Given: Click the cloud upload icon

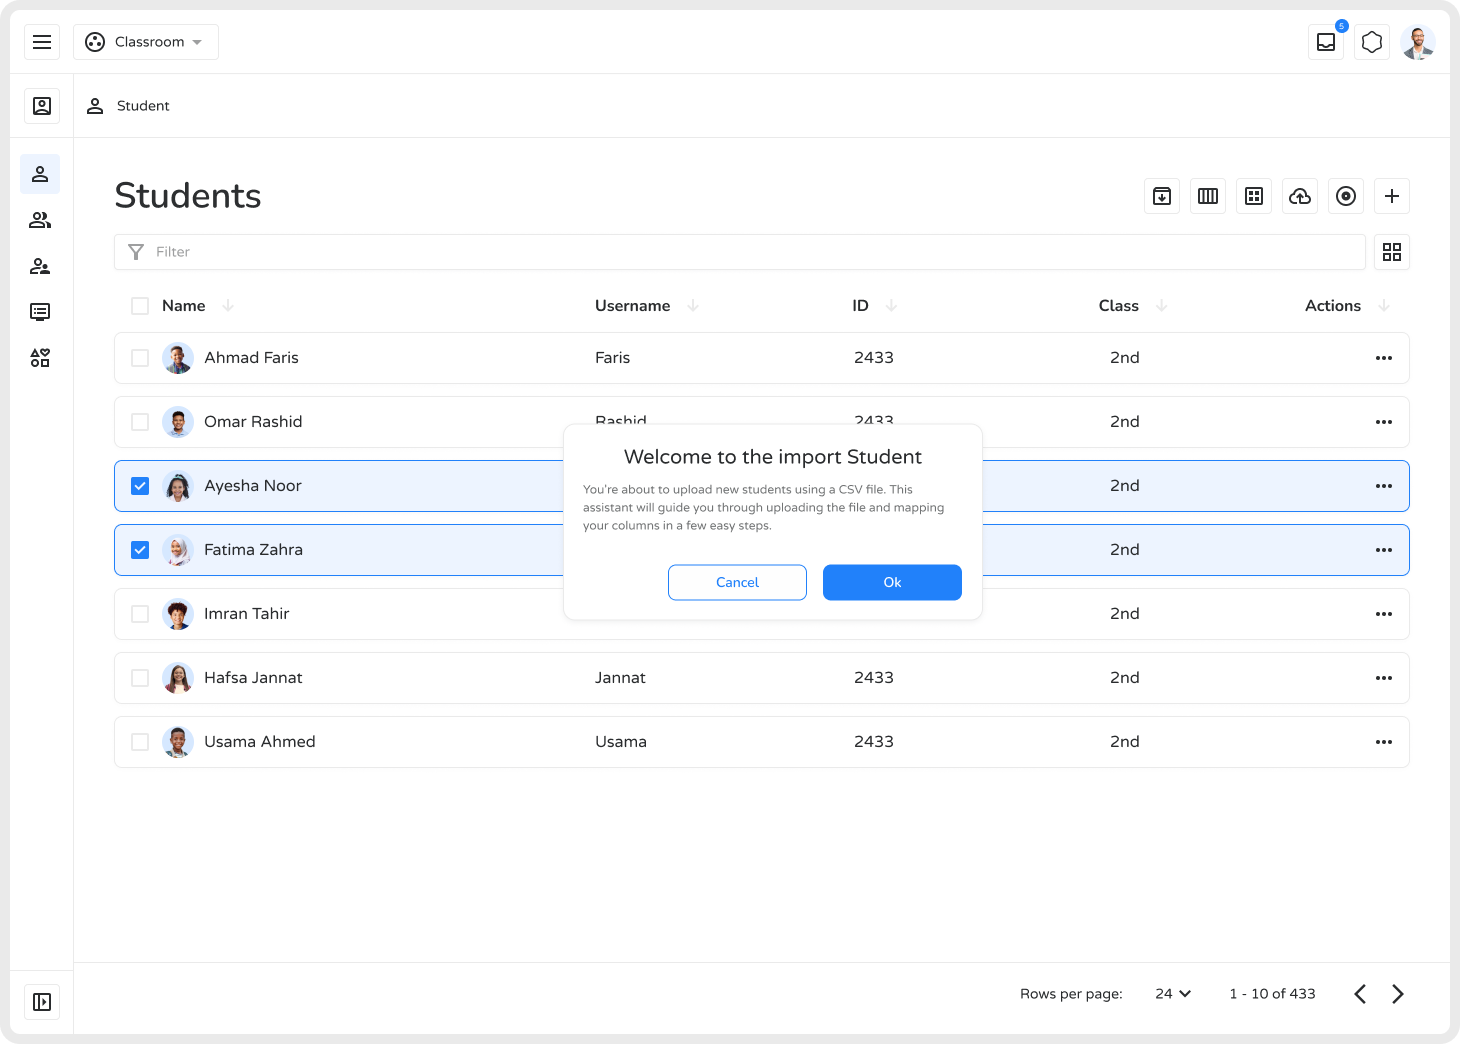Looking at the screenshot, I should 1299,196.
